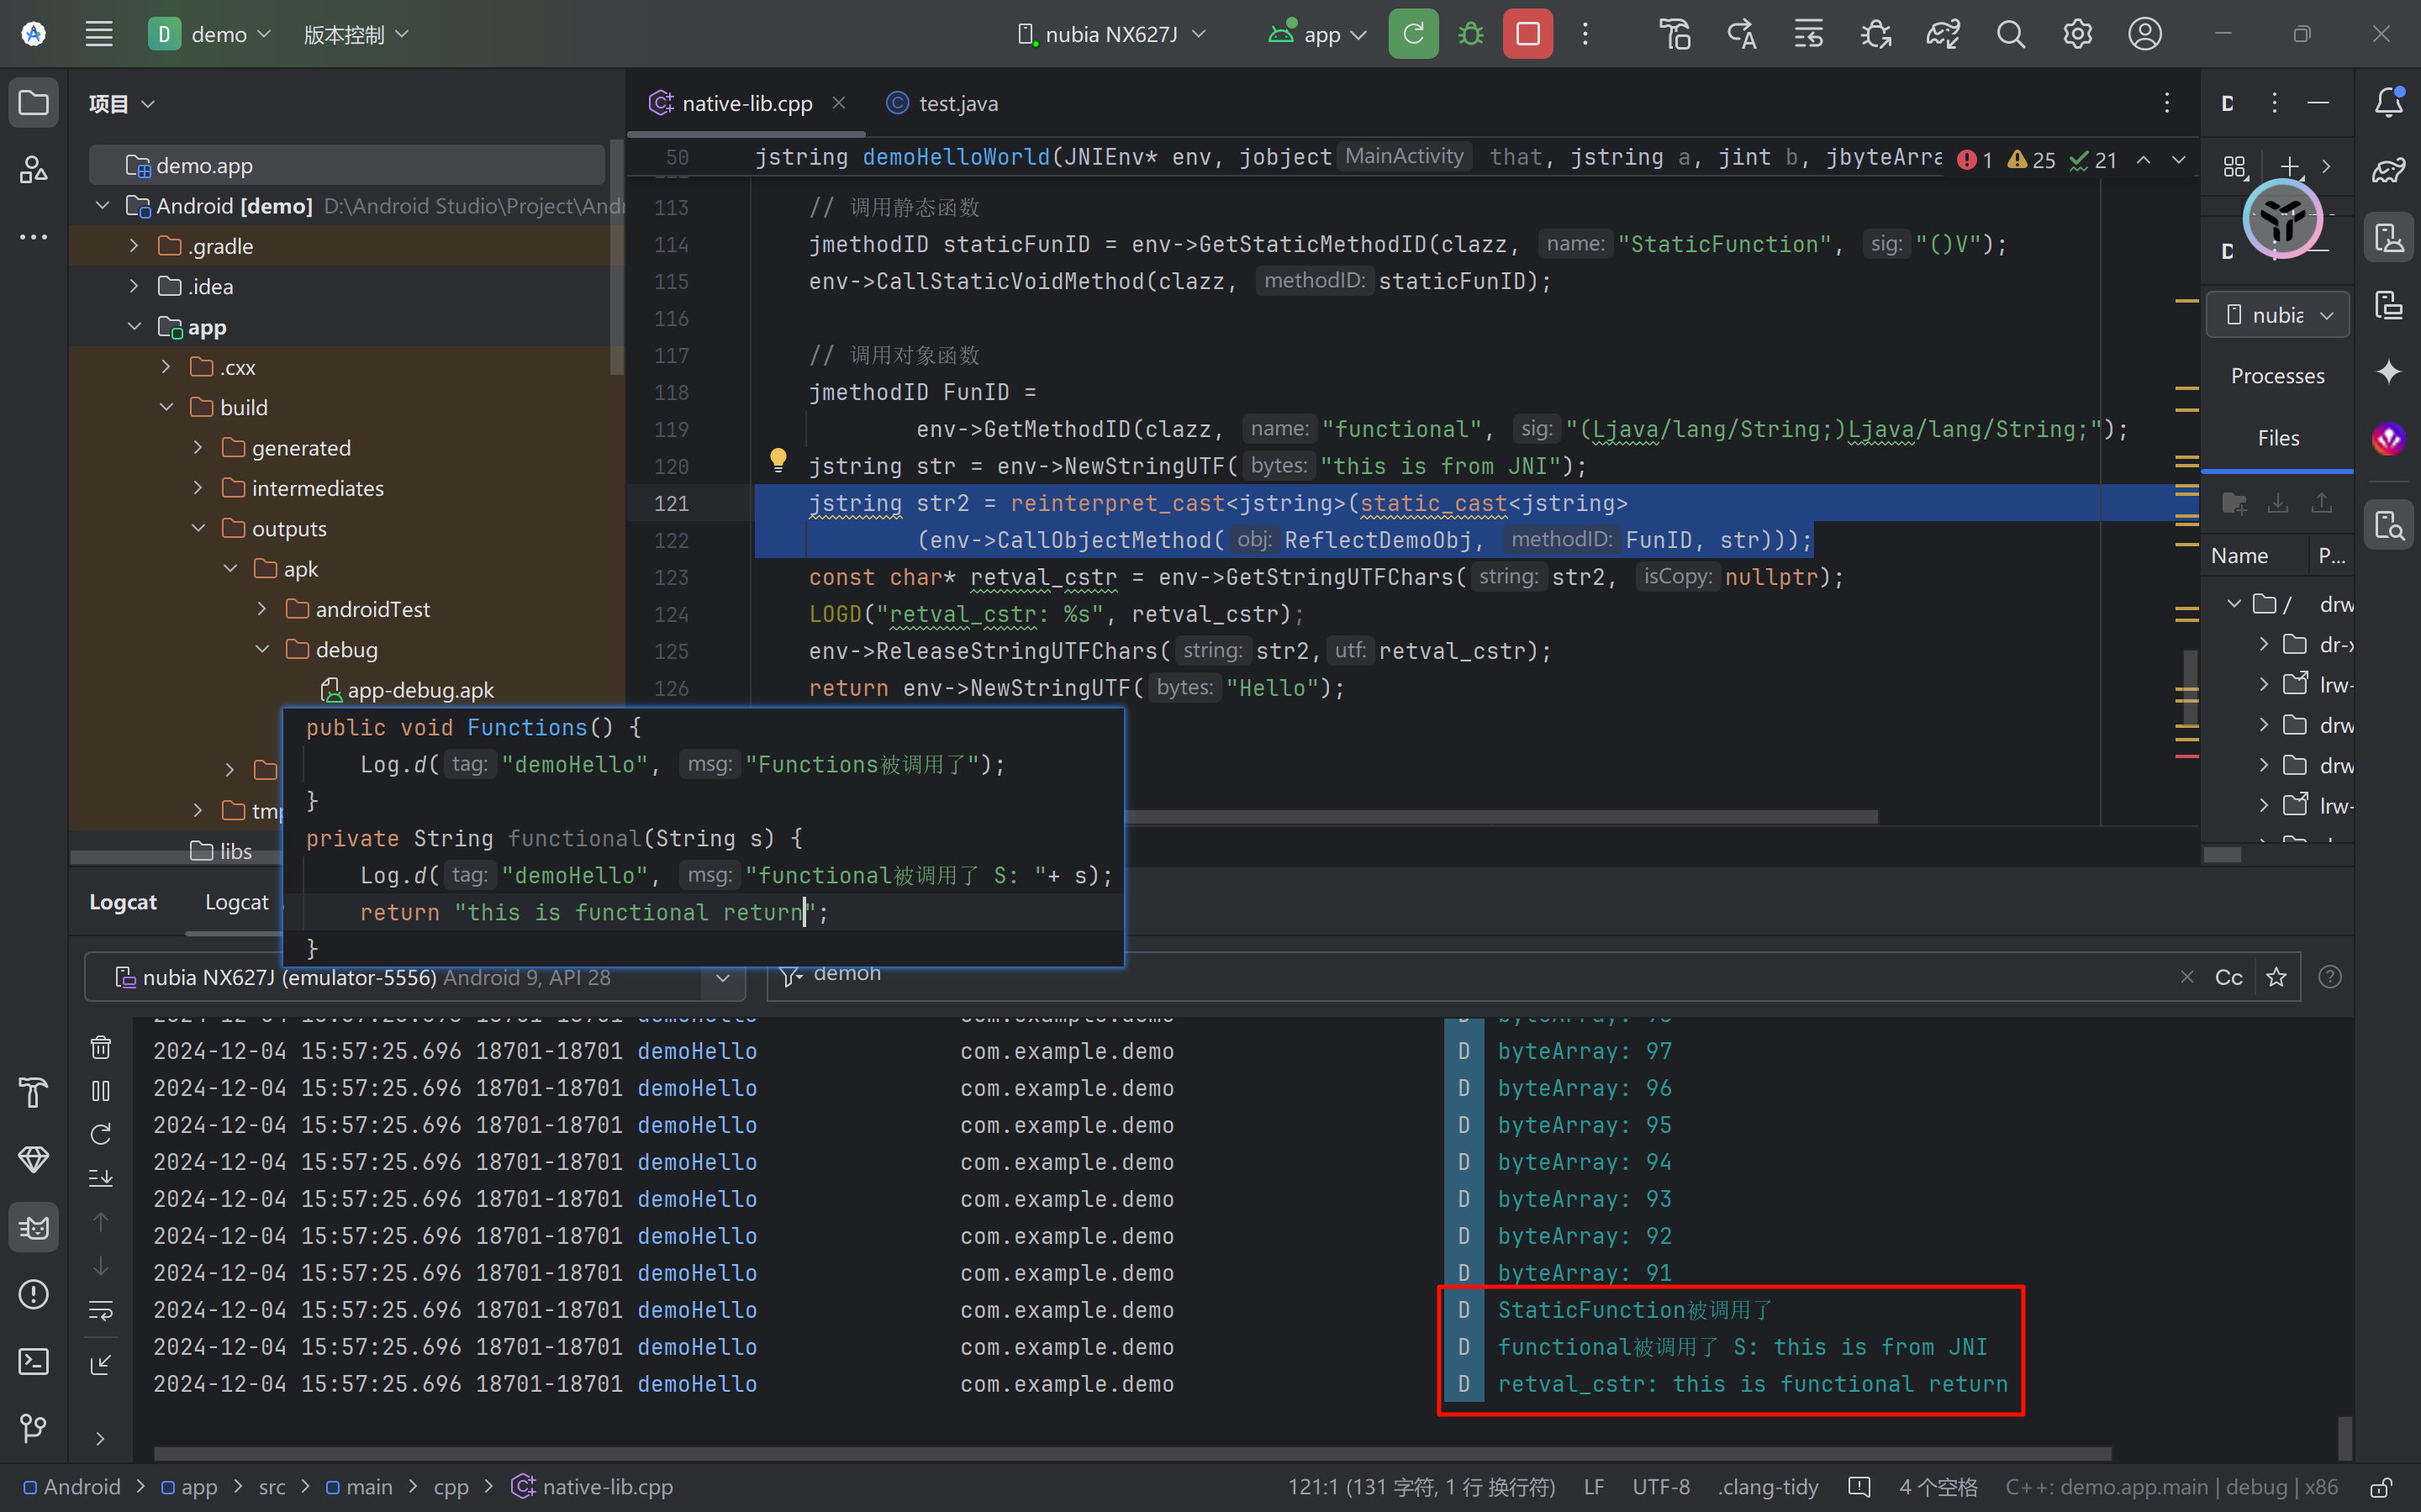The height and width of the screenshot is (1512, 2421).
Task: Open the app-debug.apk file
Action: 419,690
